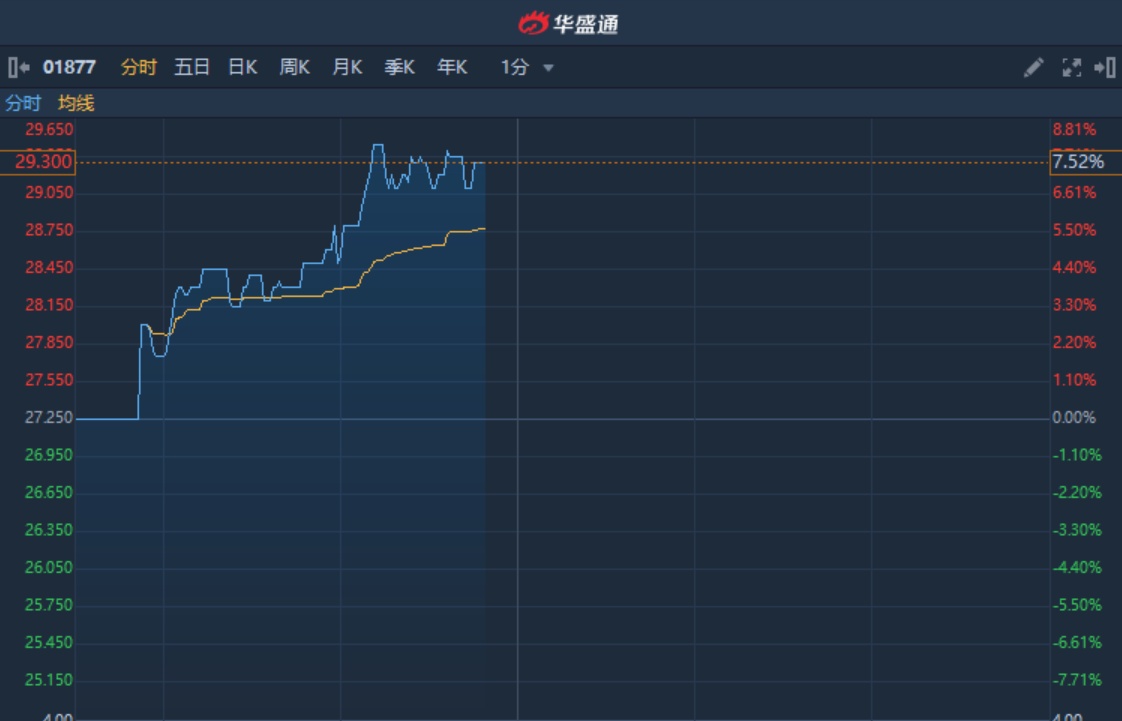The width and height of the screenshot is (1122, 721).
Task: Click the collapse-right panel icon
Action: (1105, 68)
